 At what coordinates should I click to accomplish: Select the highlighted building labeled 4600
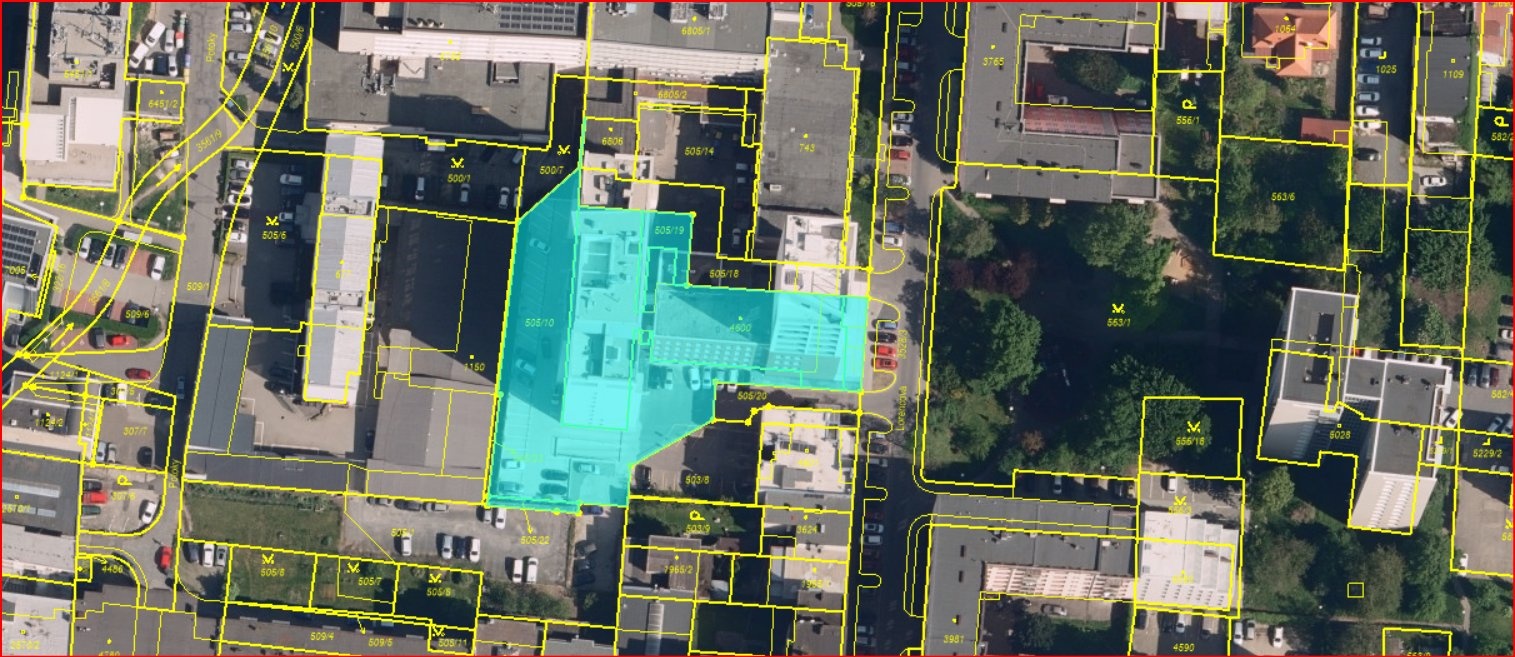pos(740,327)
